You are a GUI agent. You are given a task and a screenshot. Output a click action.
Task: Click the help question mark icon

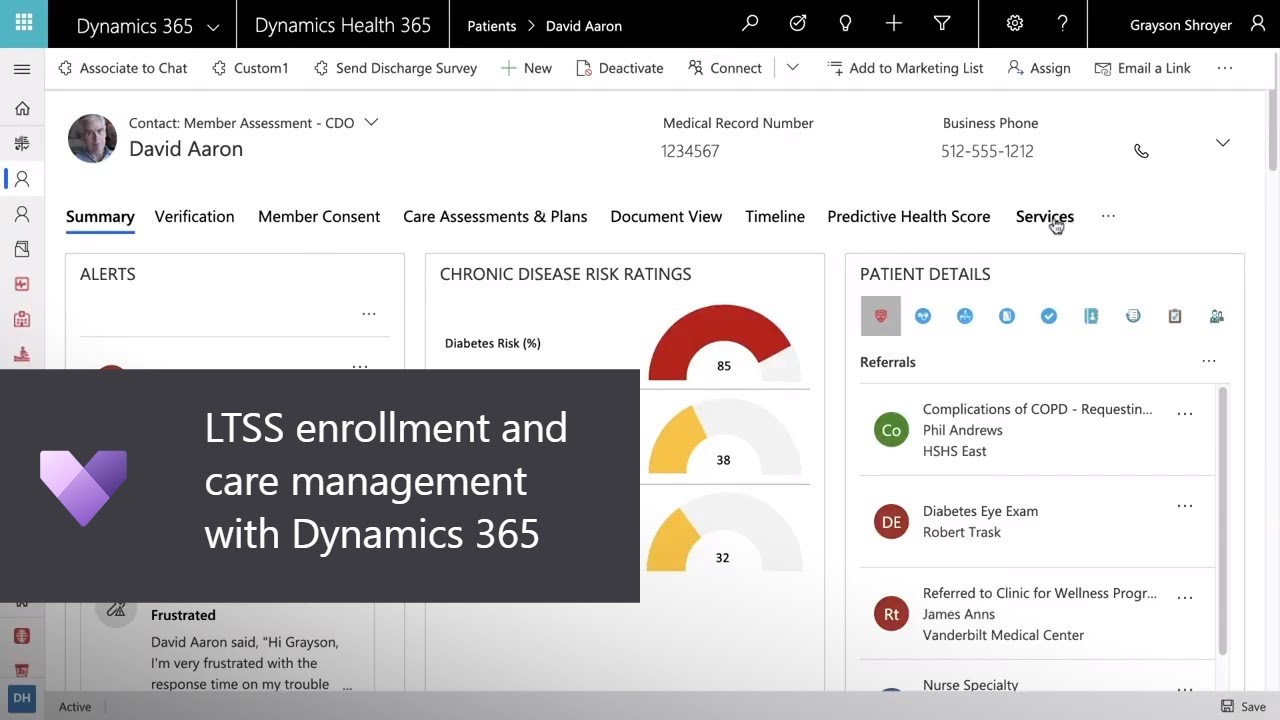tap(1063, 24)
